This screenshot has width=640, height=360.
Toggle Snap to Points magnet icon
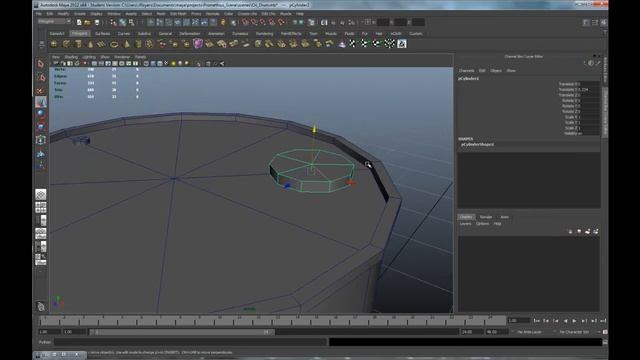tap(263, 22)
